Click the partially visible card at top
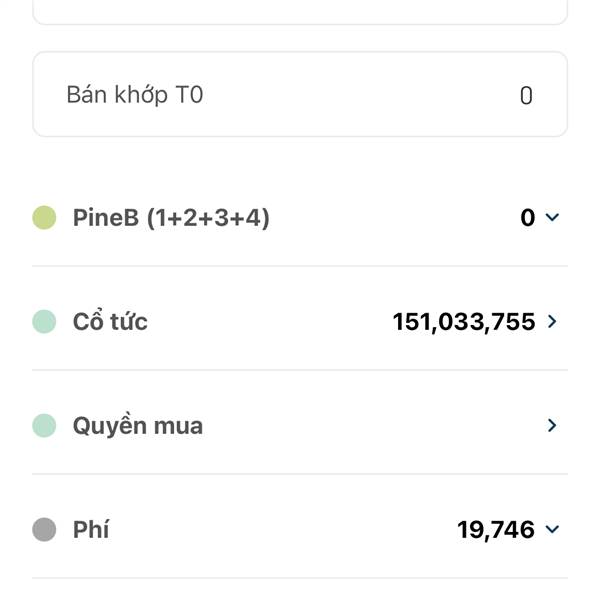The height and width of the screenshot is (600, 600). pos(300,10)
